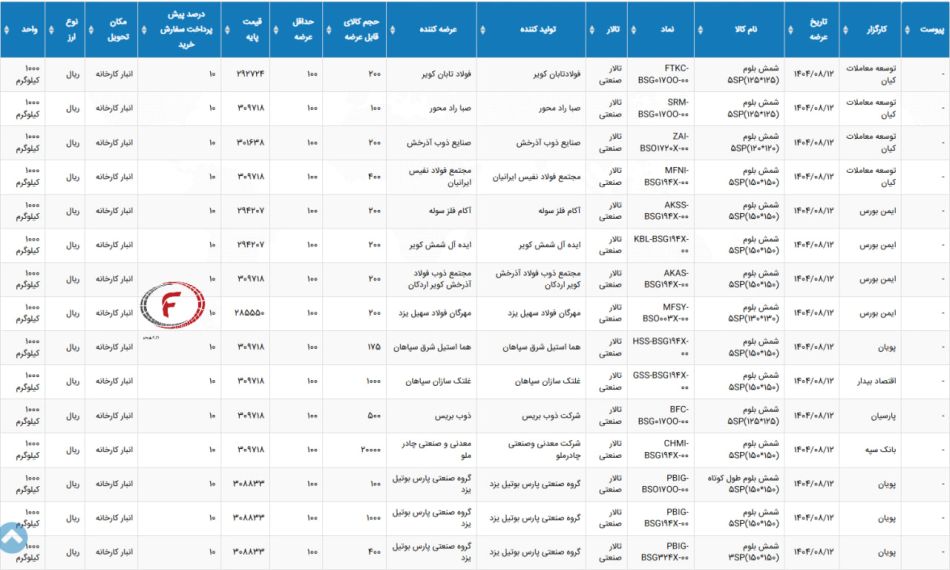Sort by واحد column using arrows
Viewport: 950px width, 570px height.
pyautogui.click(x=6, y=30)
